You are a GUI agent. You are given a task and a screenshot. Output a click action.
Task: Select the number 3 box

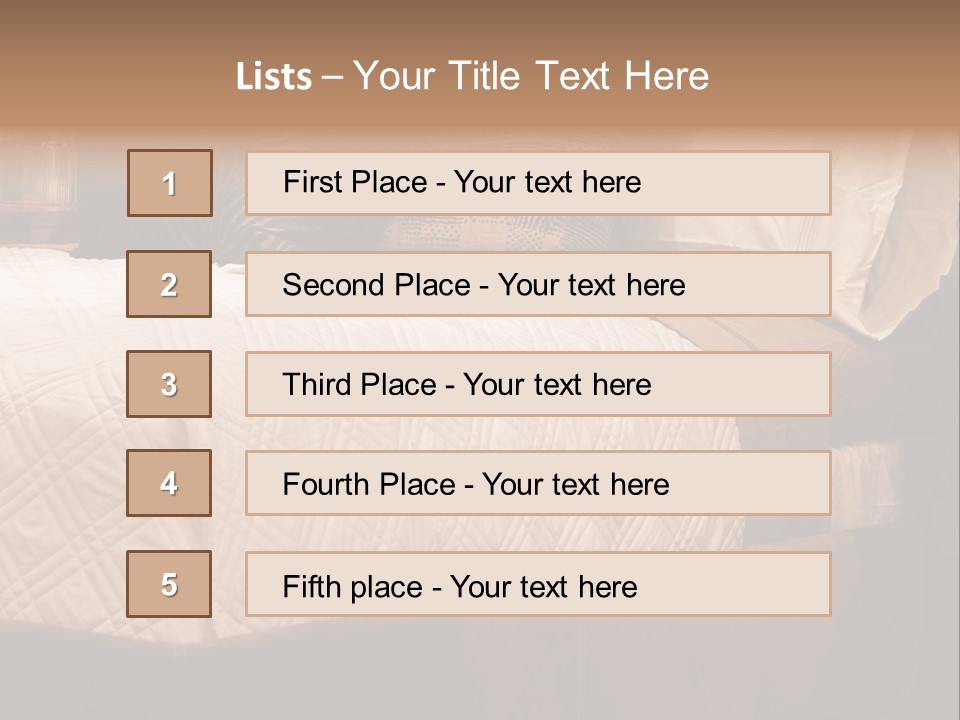tap(169, 384)
